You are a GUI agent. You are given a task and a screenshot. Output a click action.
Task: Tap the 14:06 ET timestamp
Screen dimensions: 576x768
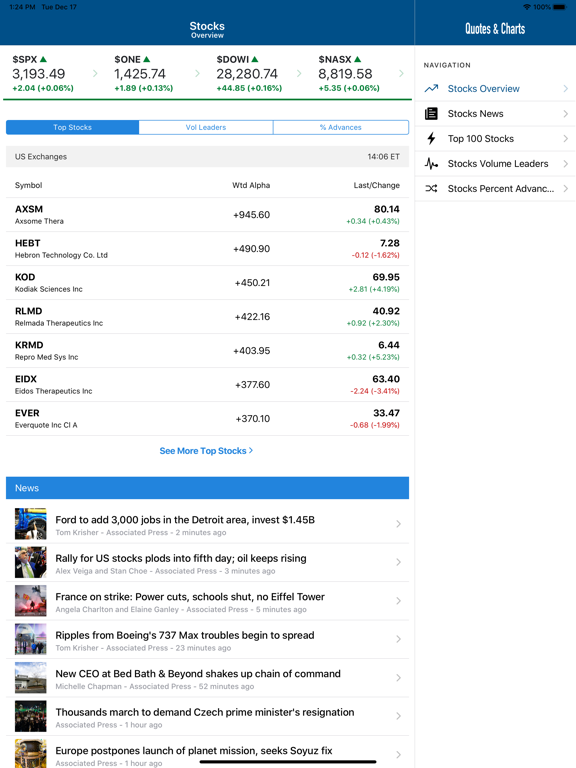(384, 157)
